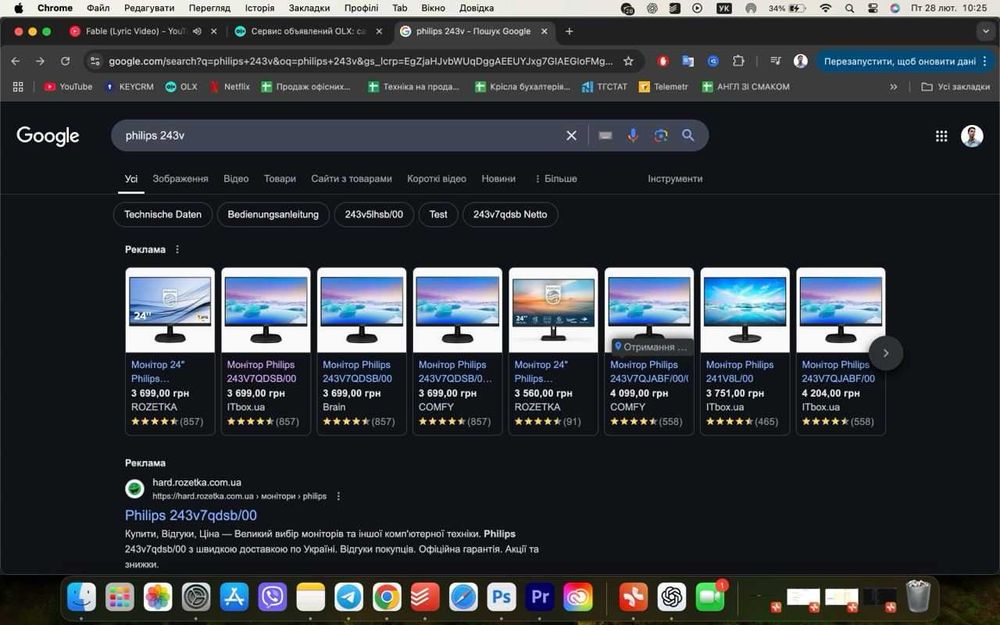Select the 243v7qdsb Netto chip
This screenshot has height=625, width=1000.
pos(510,214)
